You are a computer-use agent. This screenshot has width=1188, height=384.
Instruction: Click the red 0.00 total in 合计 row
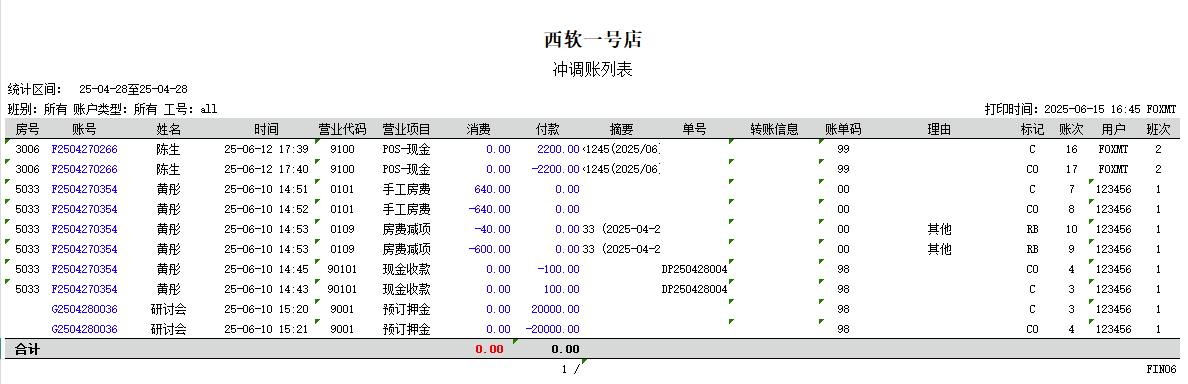tap(489, 349)
